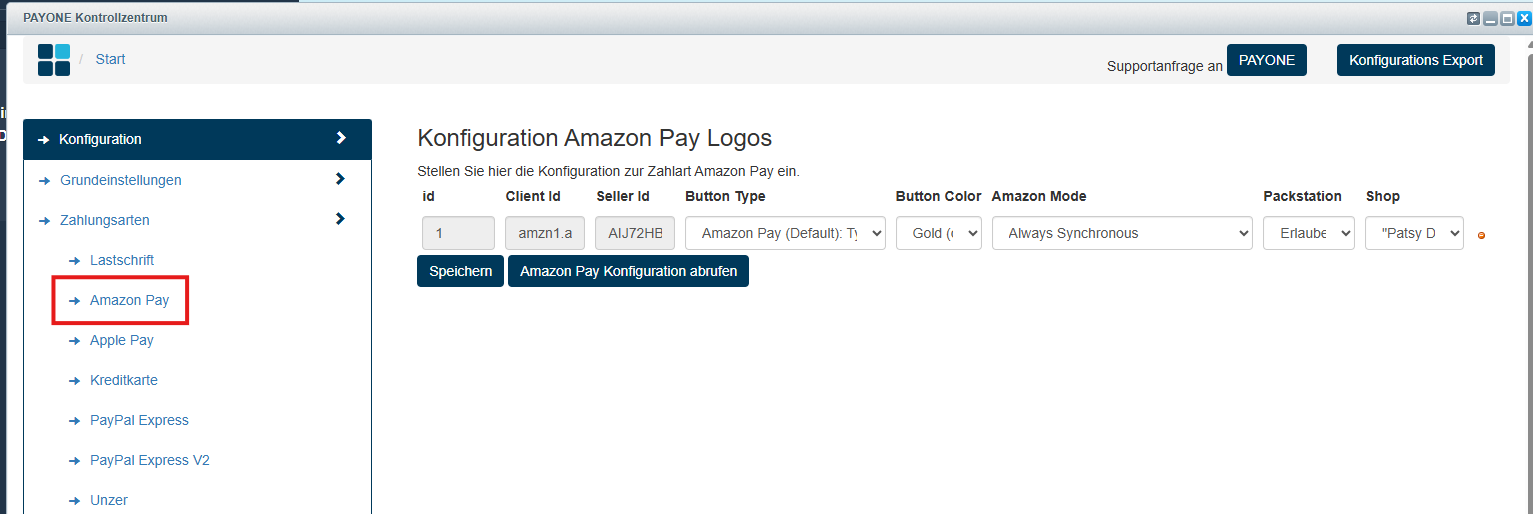The height and width of the screenshot is (514, 1533).
Task: Open PayPal Express V2 settings
Action: (x=150, y=460)
